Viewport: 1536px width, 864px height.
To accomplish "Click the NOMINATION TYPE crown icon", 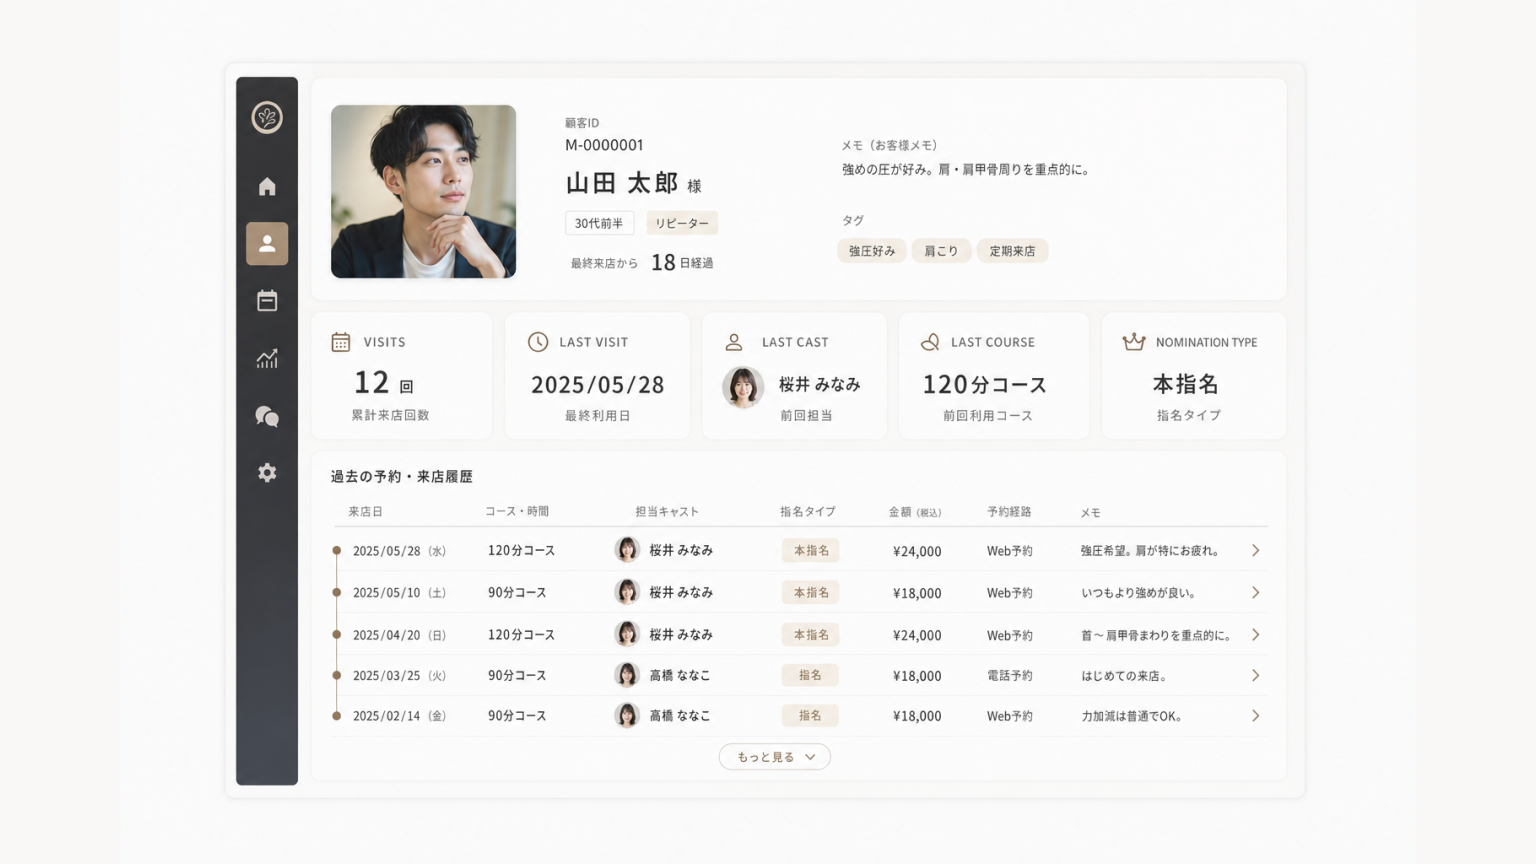I will (x=1133, y=342).
